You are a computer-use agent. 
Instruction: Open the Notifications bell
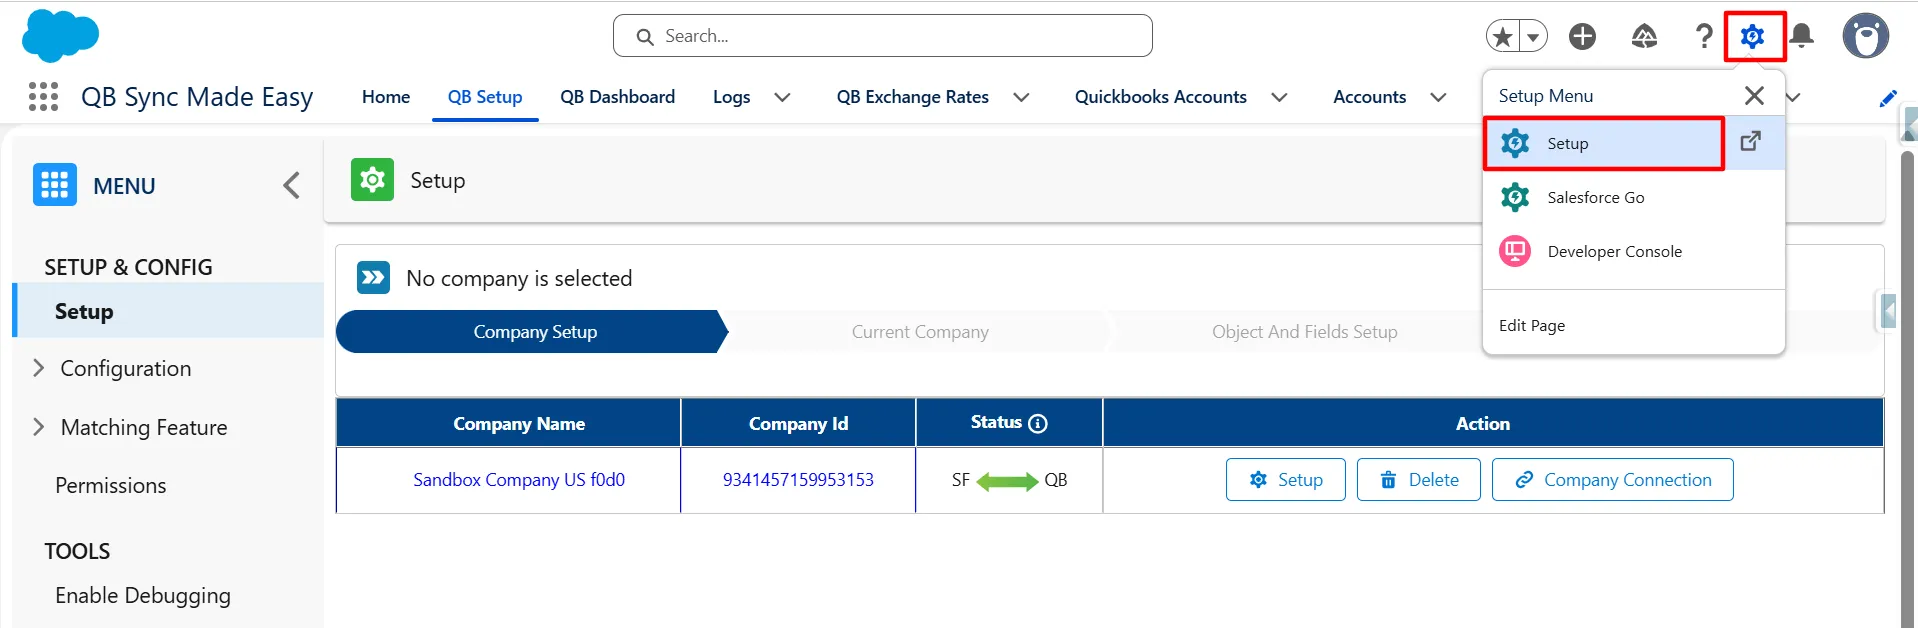(x=1802, y=37)
